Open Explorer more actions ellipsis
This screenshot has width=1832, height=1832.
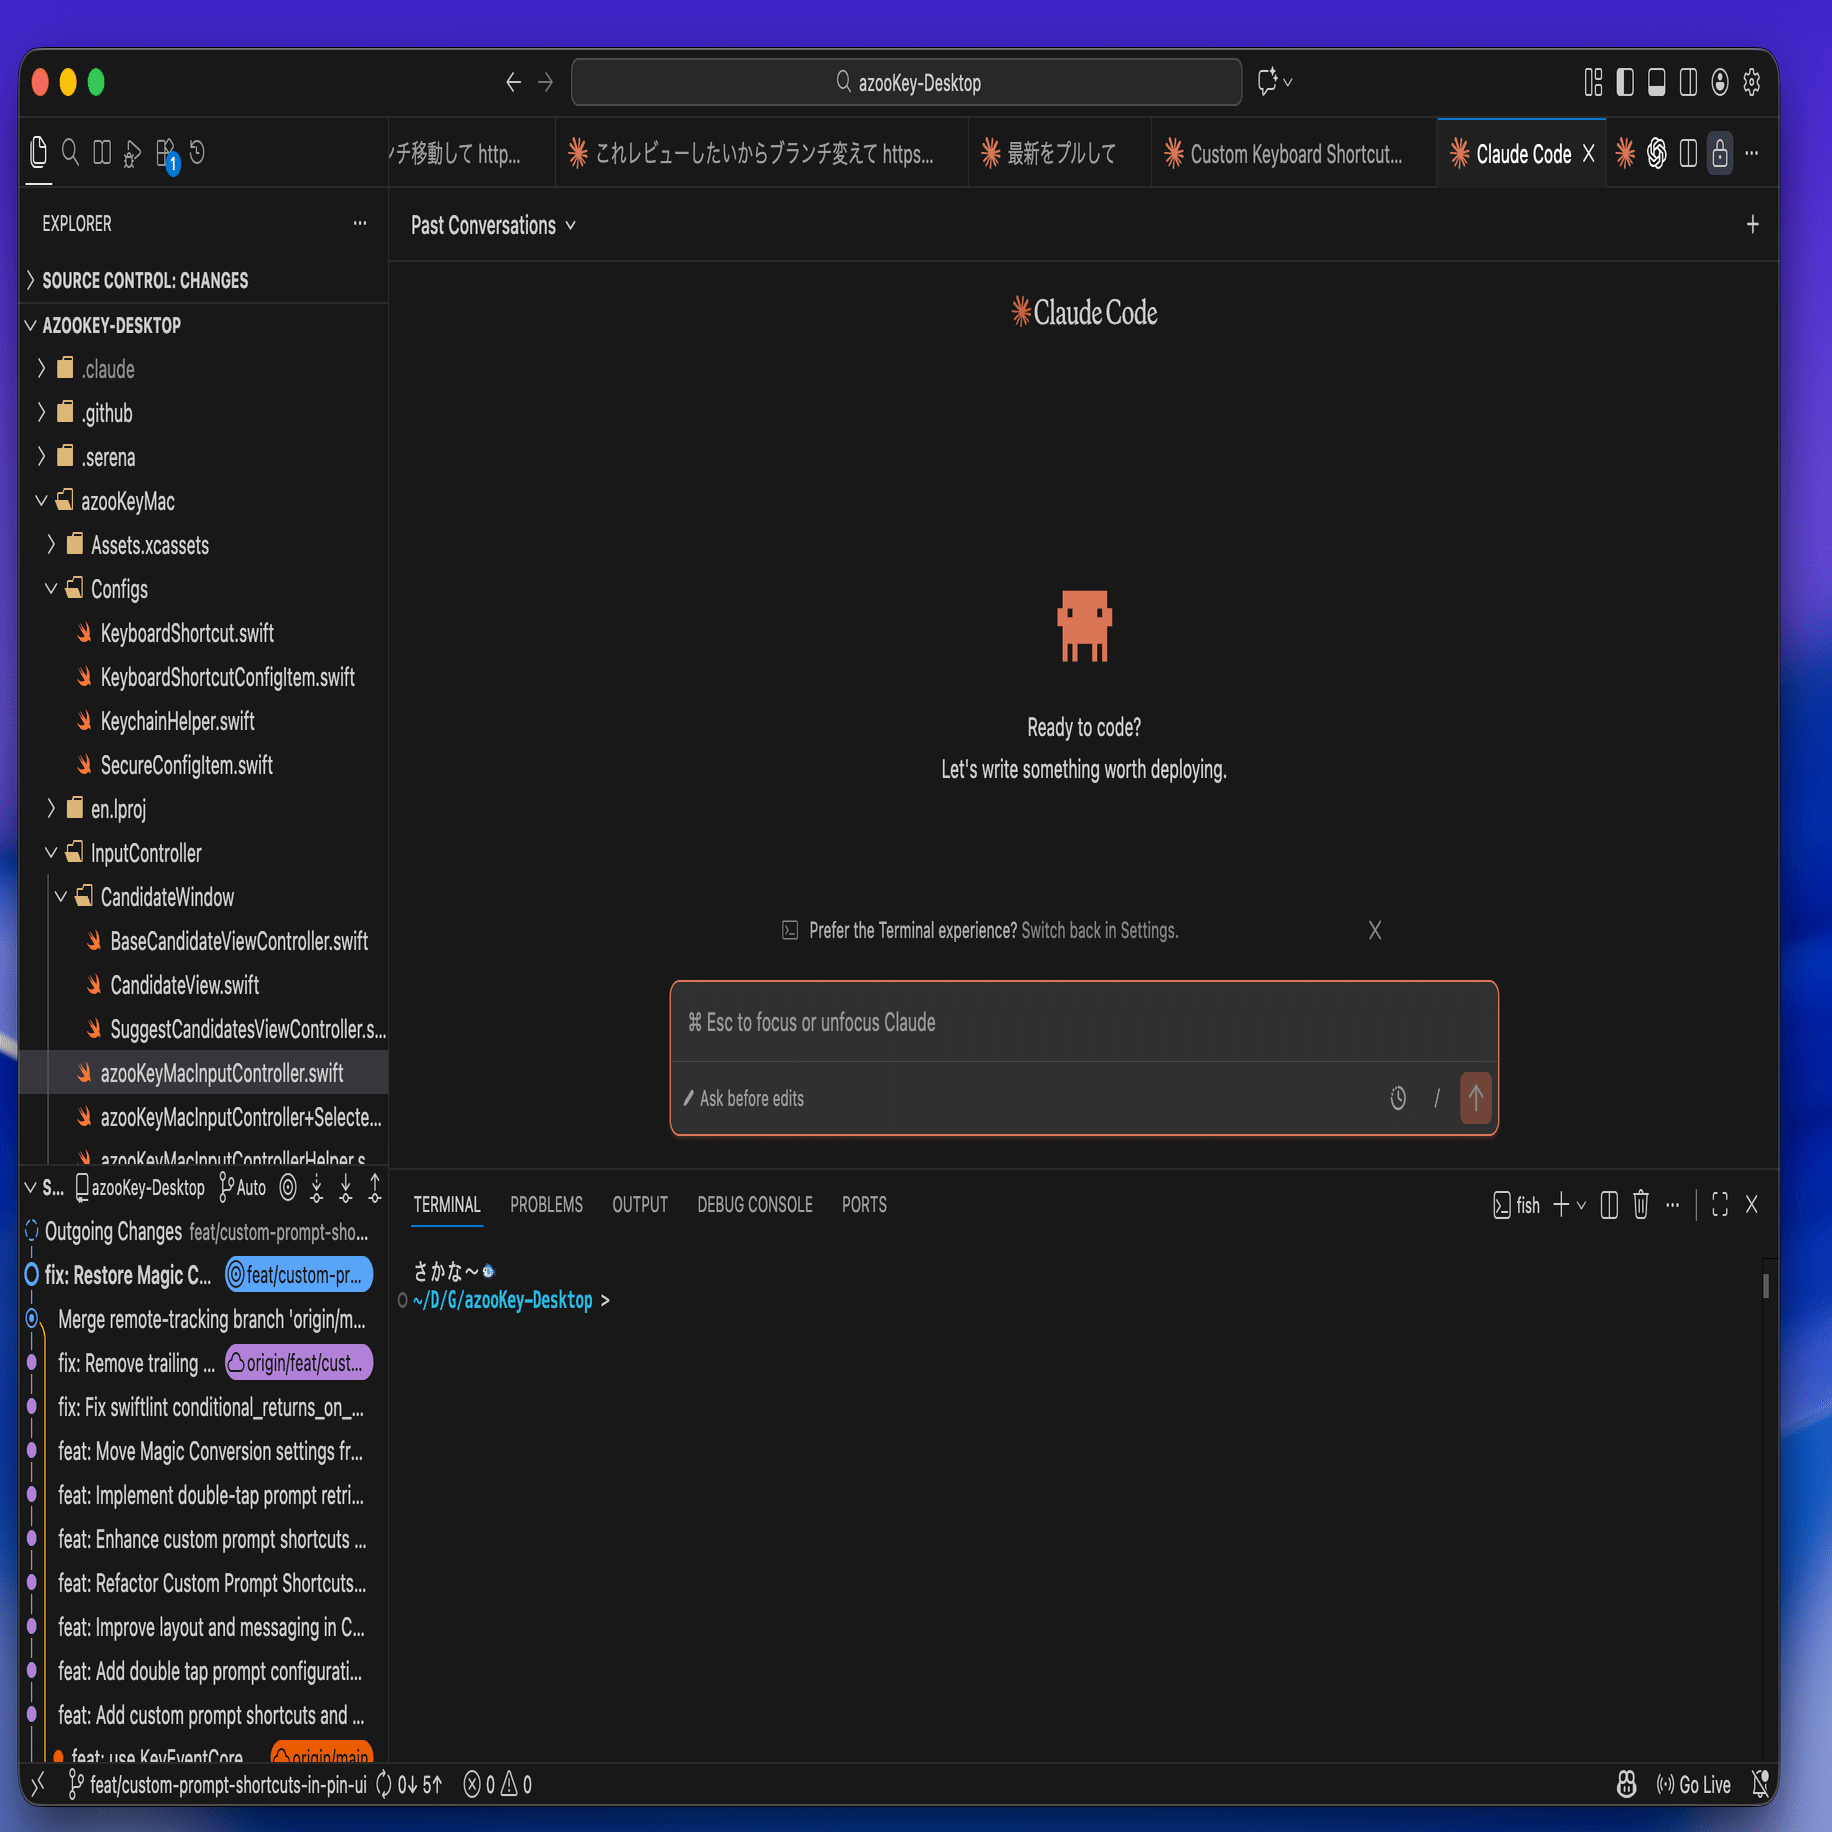(x=360, y=223)
